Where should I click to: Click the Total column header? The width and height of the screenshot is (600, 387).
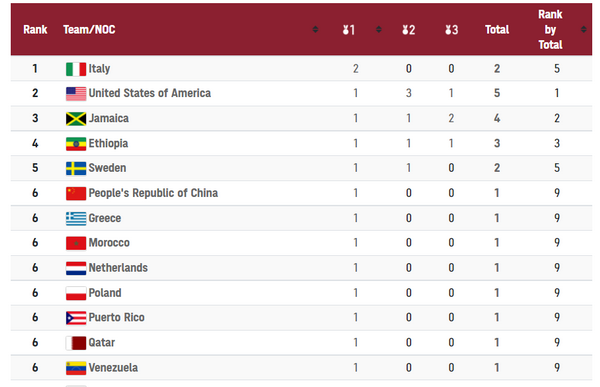[497, 29]
